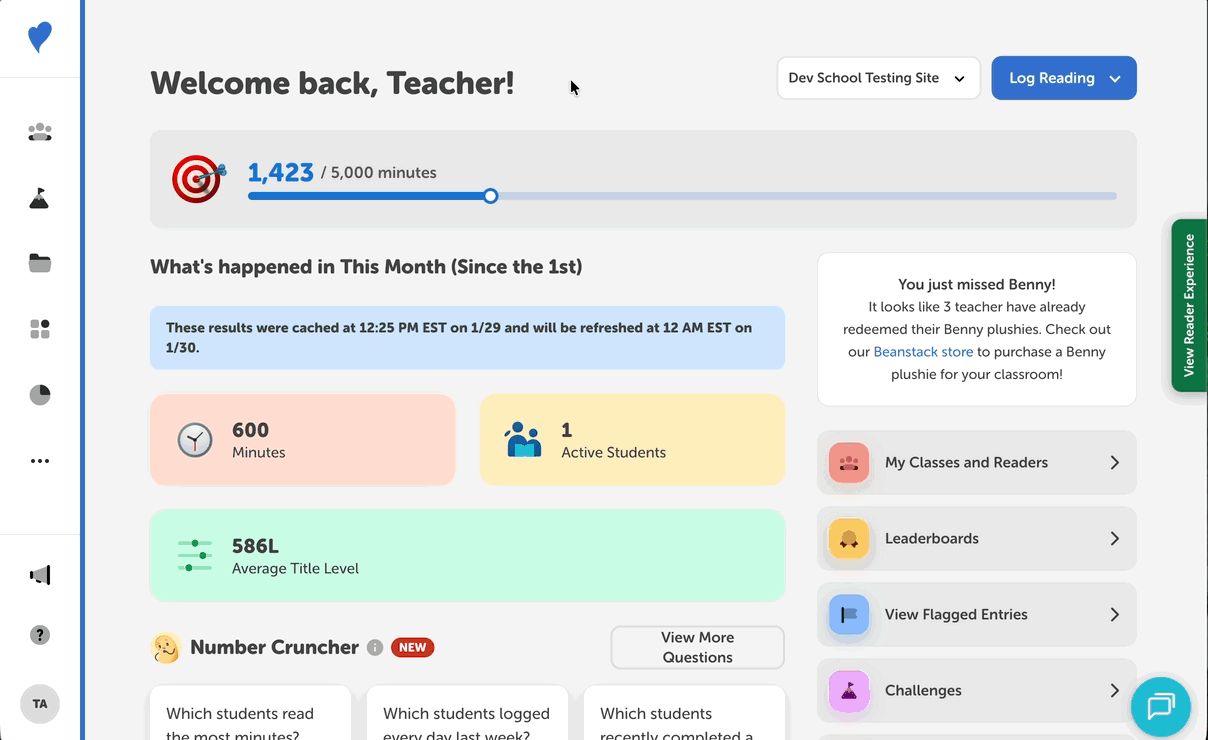Open the readers group icon in sidebar
The image size is (1208, 740).
(x=40, y=132)
